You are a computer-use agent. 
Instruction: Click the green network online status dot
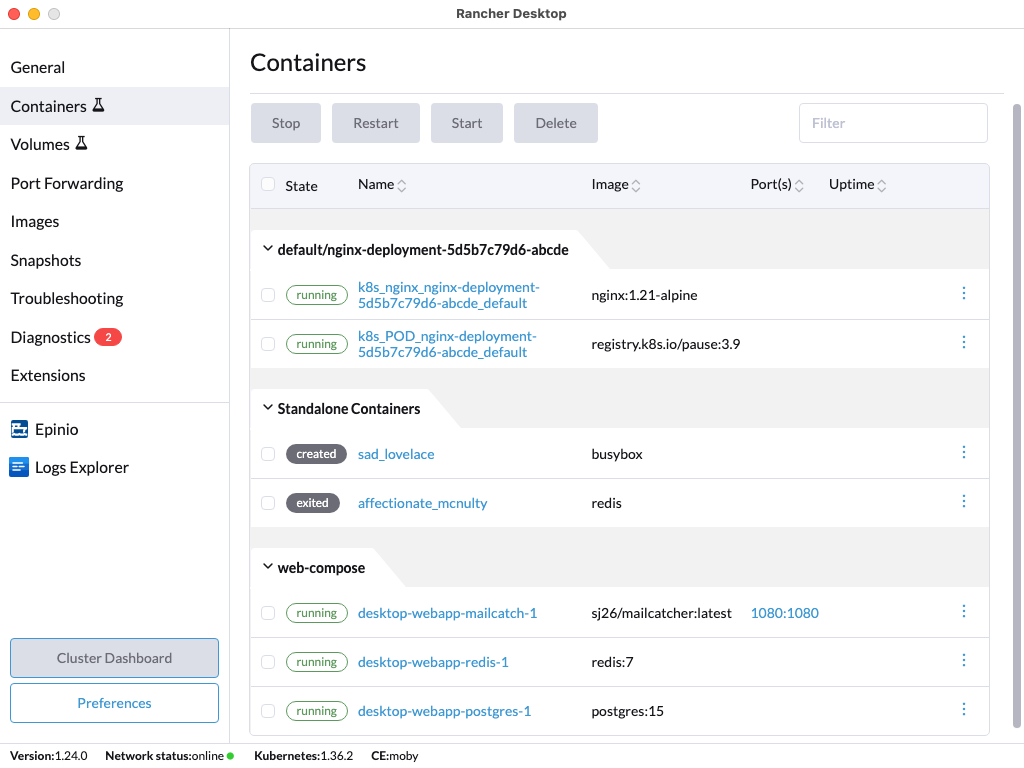[230, 756]
